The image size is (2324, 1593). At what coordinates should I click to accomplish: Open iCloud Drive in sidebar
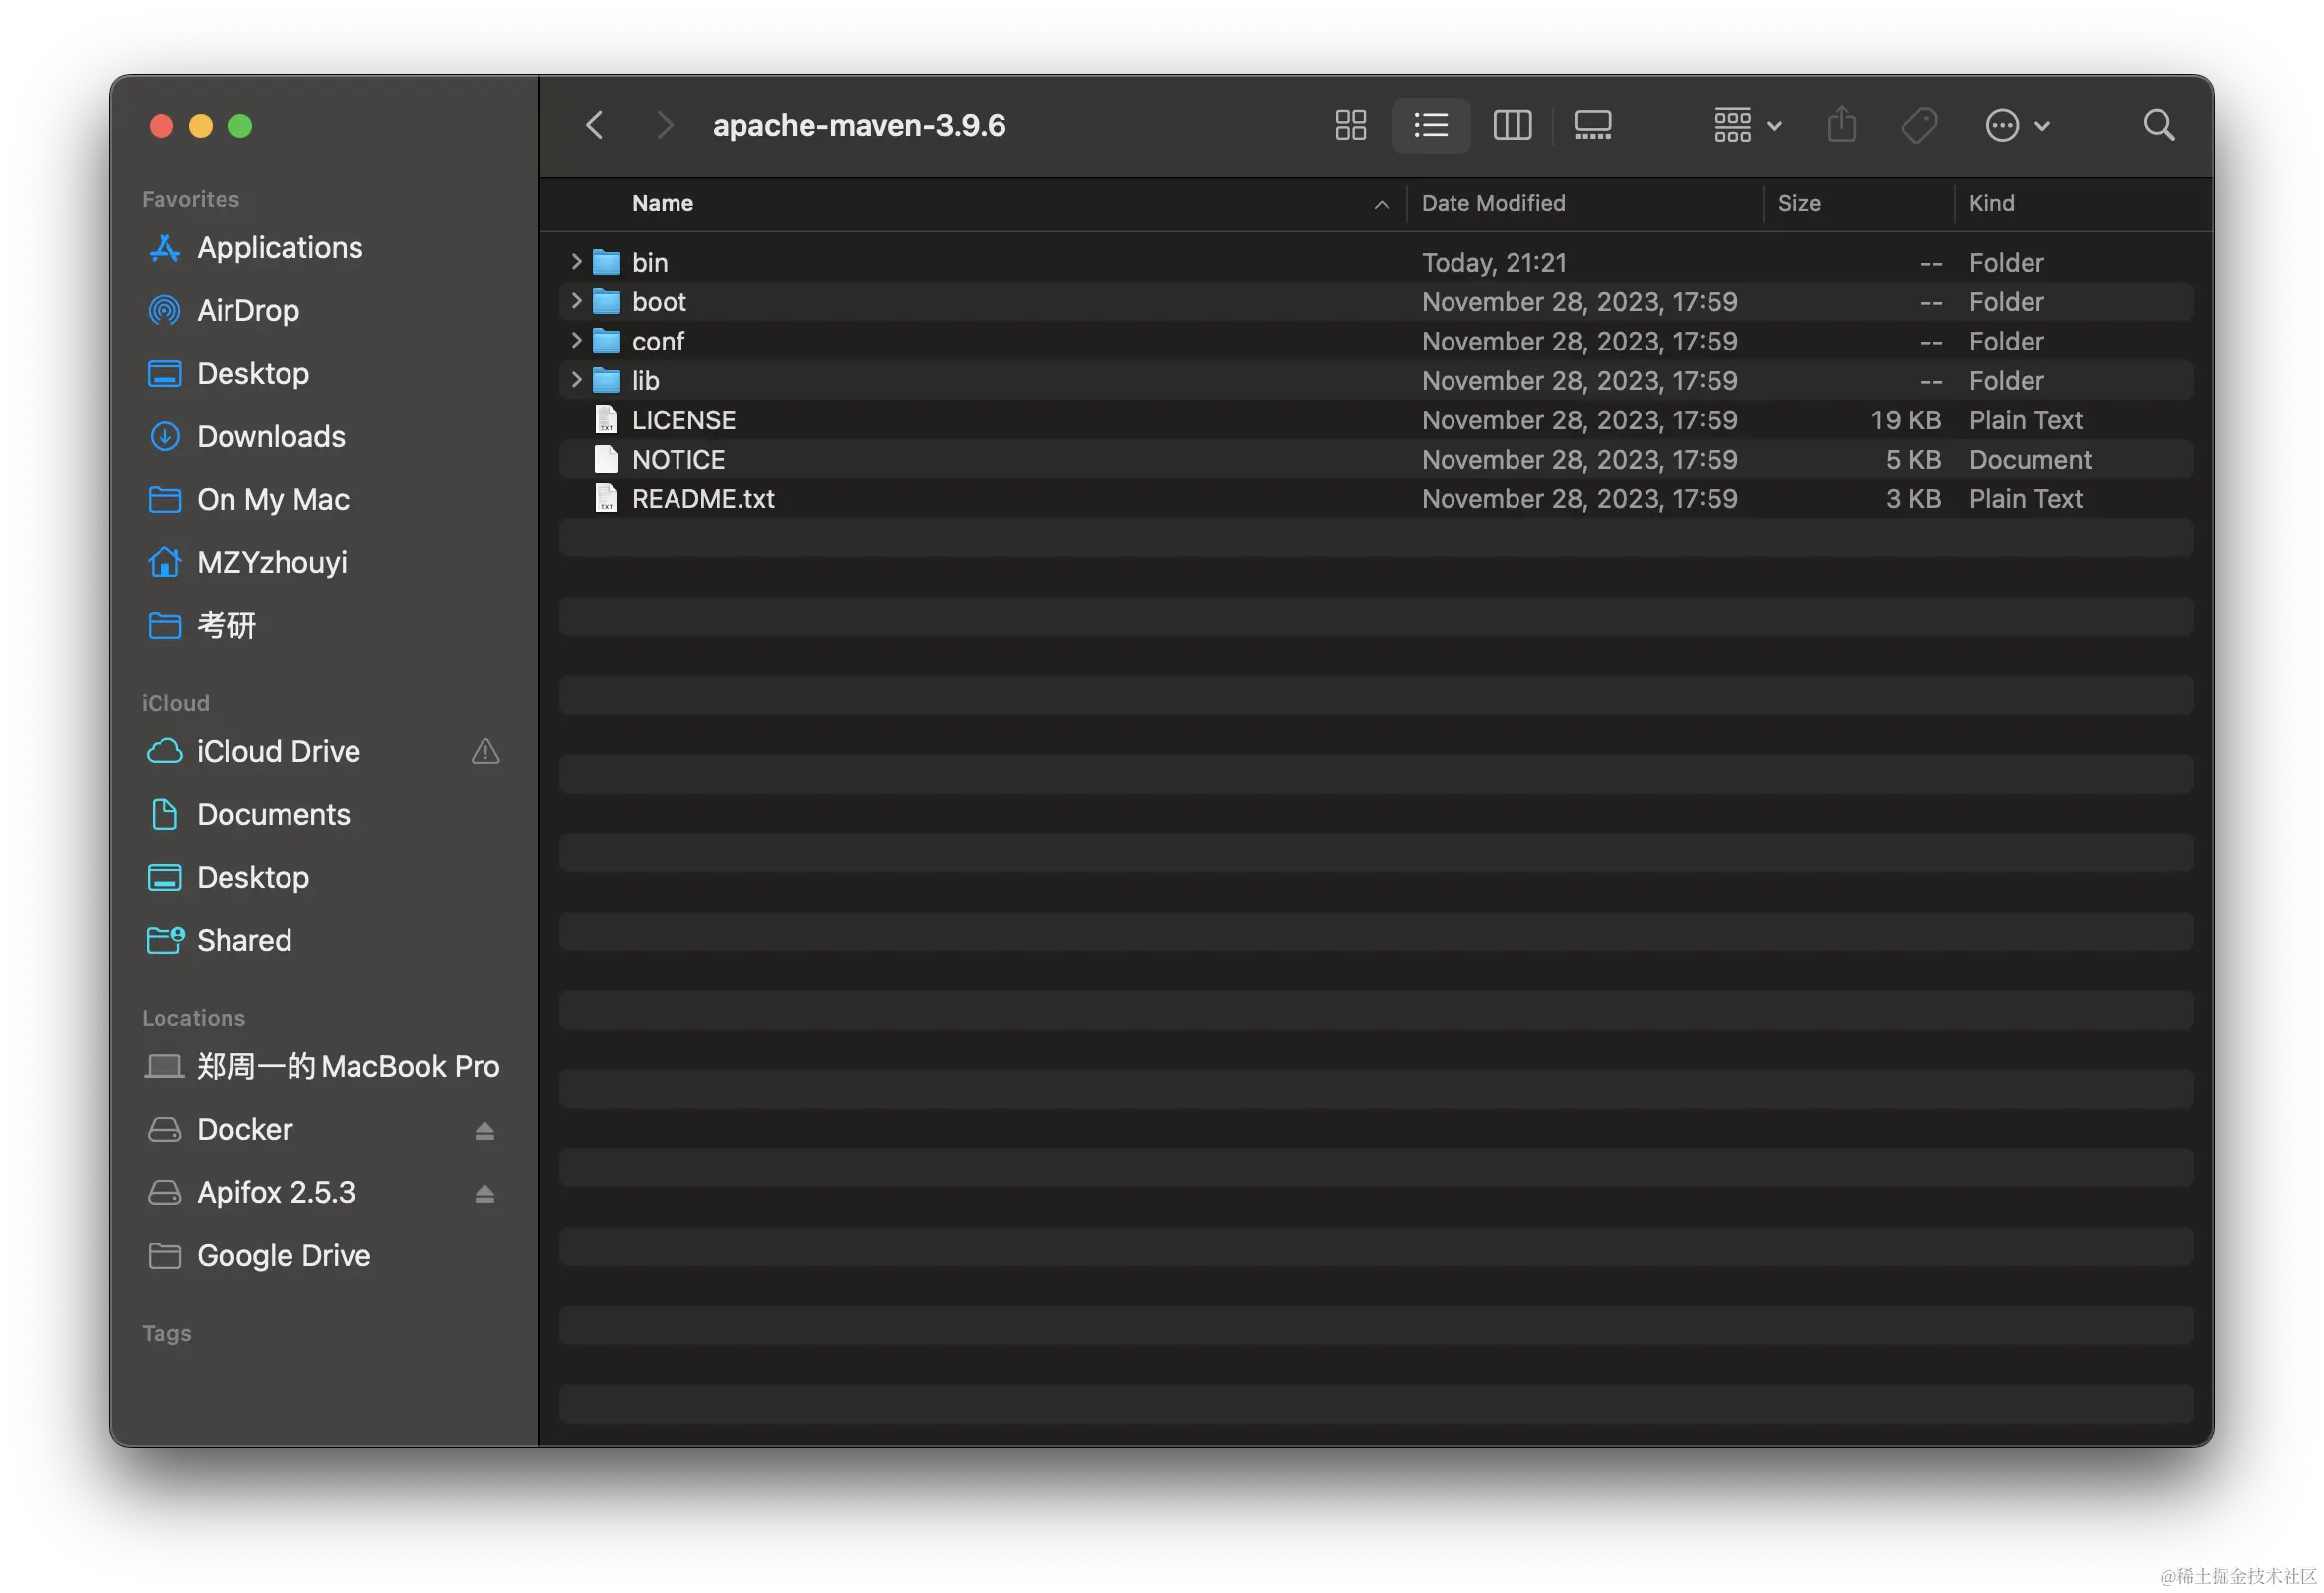click(278, 751)
